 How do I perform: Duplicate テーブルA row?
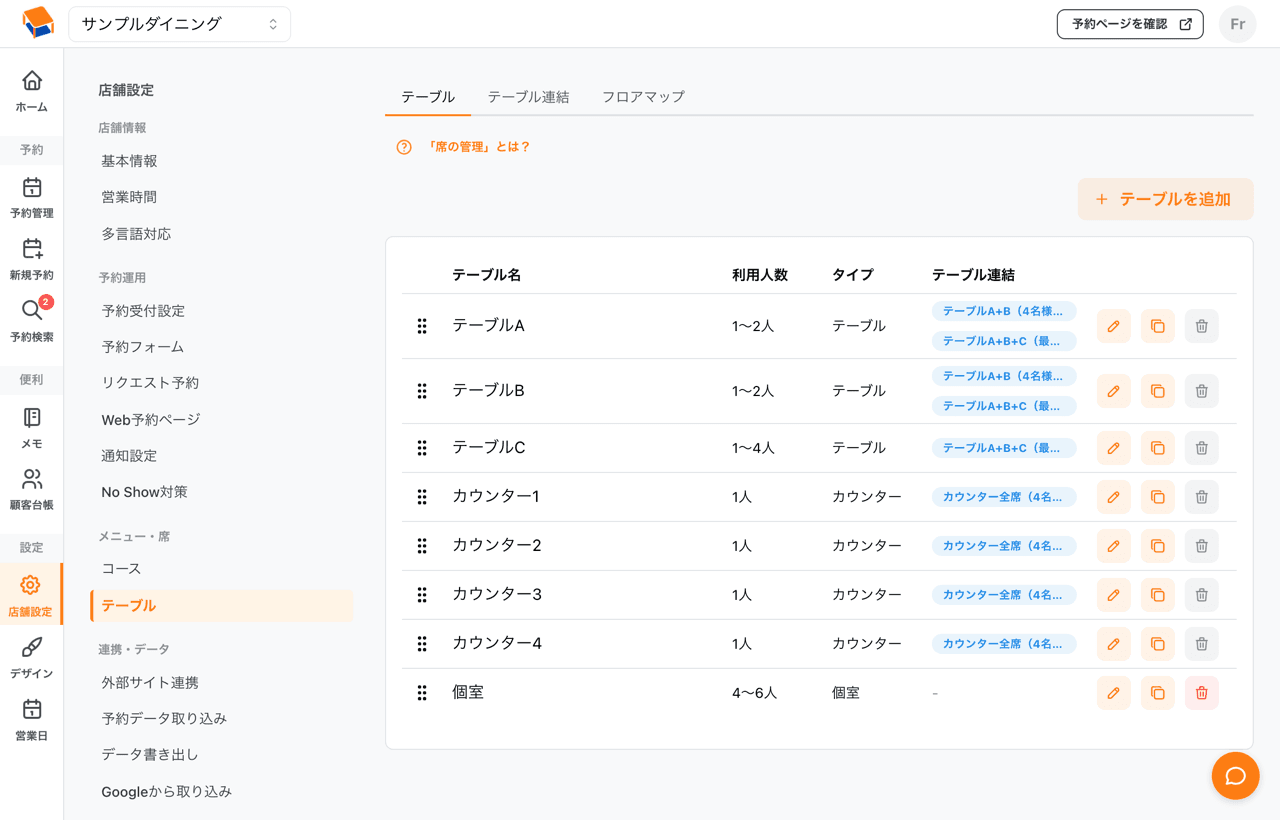tap(1158, 326)
